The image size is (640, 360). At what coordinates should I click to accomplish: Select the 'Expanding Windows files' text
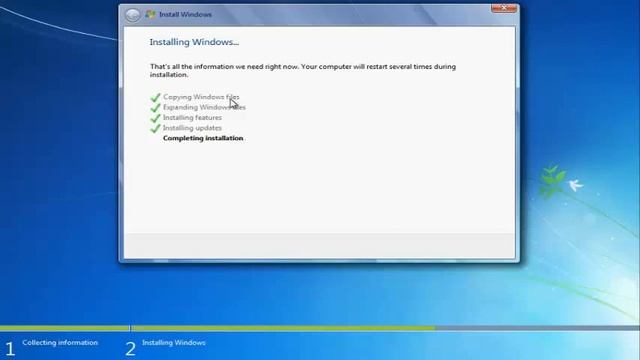point(204,107)
